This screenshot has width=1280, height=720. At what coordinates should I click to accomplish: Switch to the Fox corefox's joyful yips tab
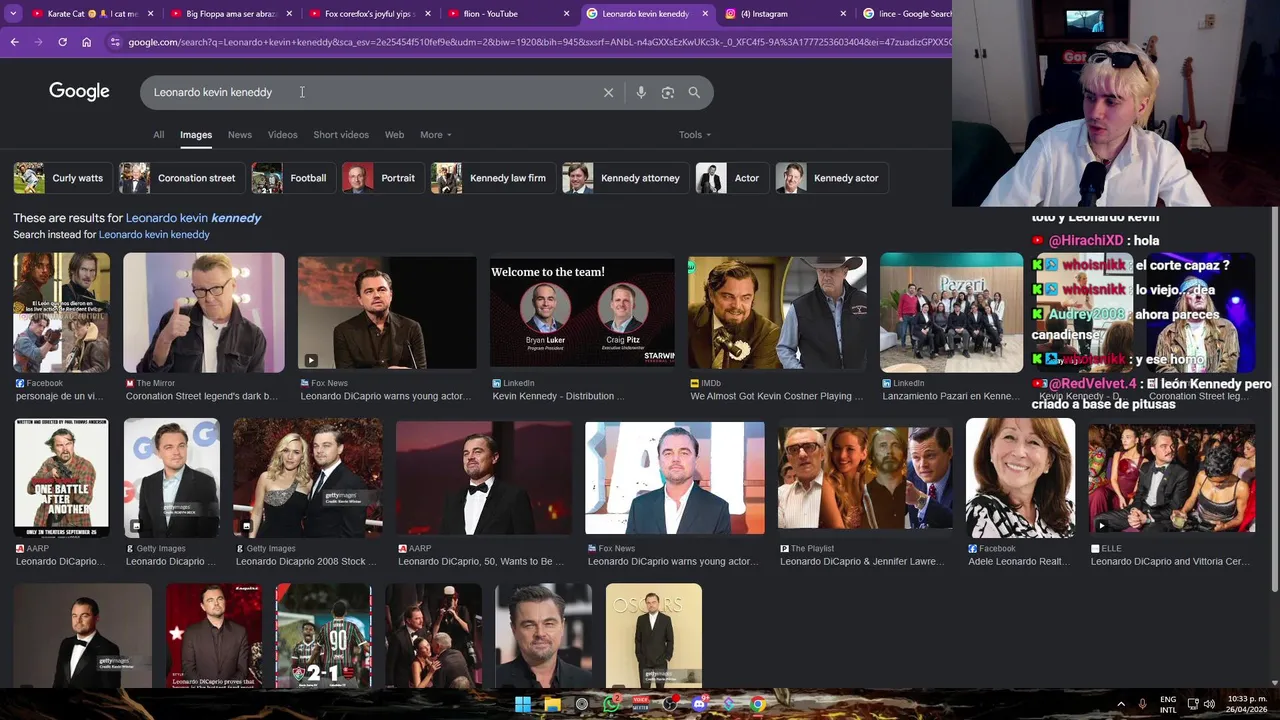370,14
